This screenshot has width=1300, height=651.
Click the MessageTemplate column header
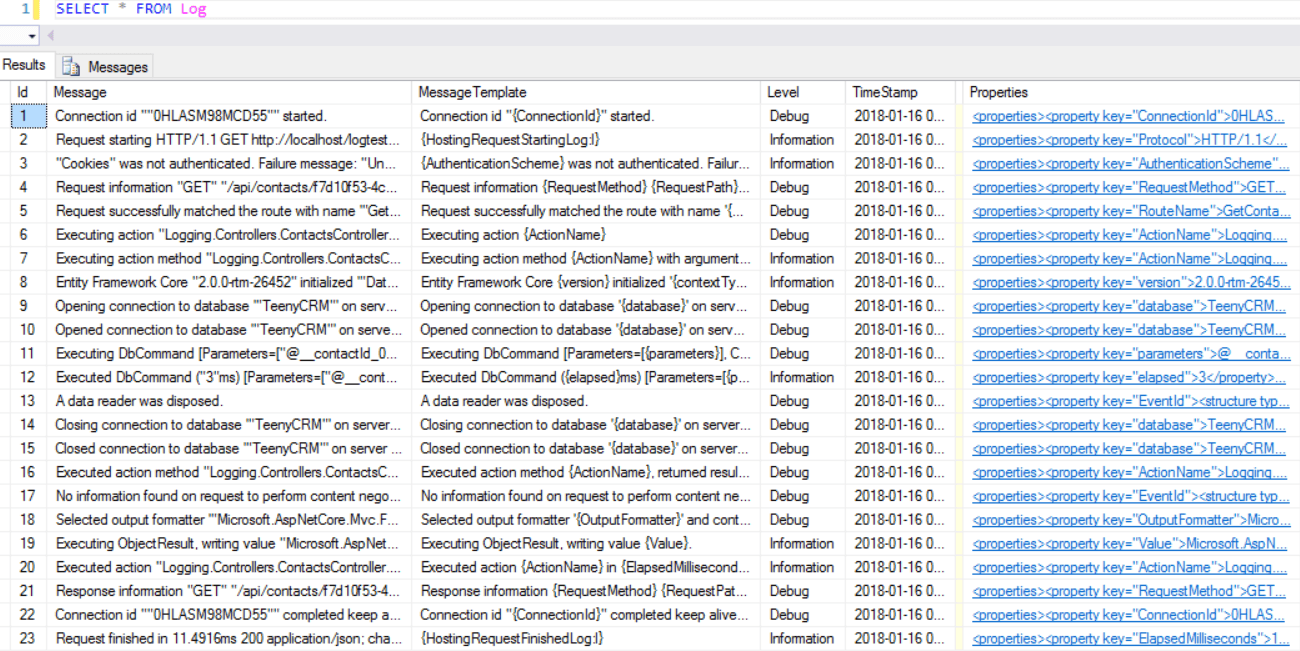(472, 92)
